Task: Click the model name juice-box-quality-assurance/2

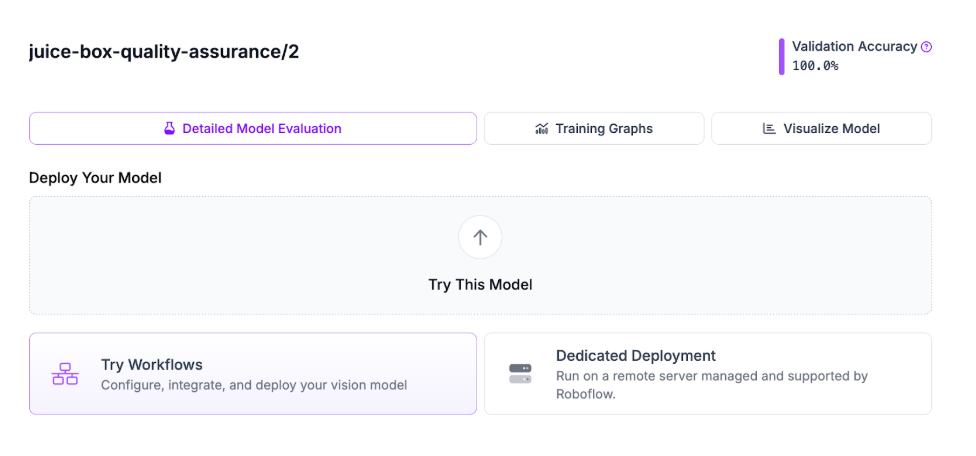Action: pyautogui.click(x=164, y=52)
